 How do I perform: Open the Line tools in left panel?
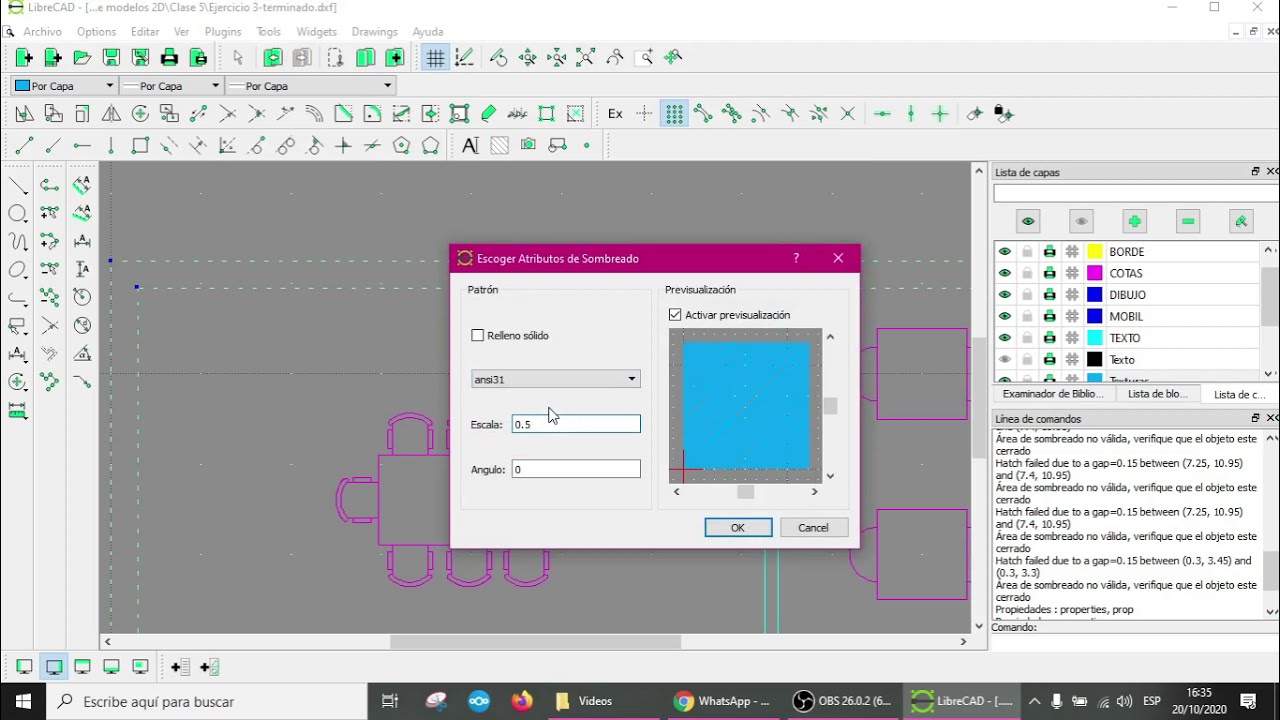click(x=18, y=185)
